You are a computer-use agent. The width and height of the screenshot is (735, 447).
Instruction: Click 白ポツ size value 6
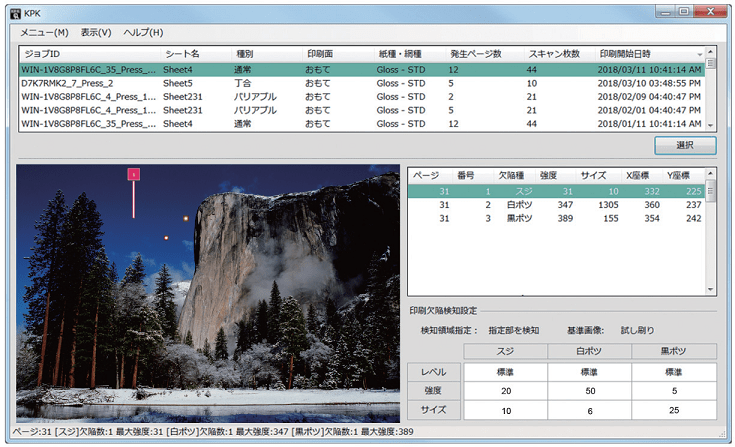[589, 410]
